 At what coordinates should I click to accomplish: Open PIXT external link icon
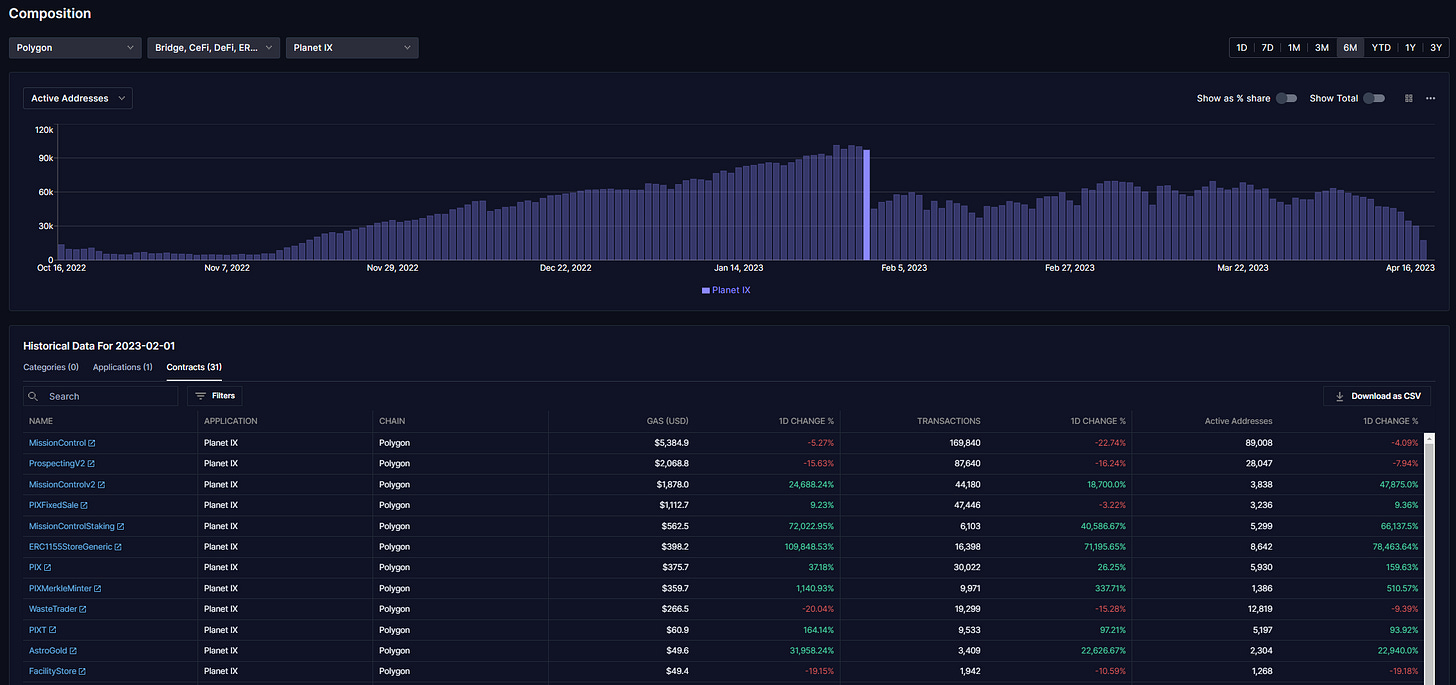click(x=52, y=630)
